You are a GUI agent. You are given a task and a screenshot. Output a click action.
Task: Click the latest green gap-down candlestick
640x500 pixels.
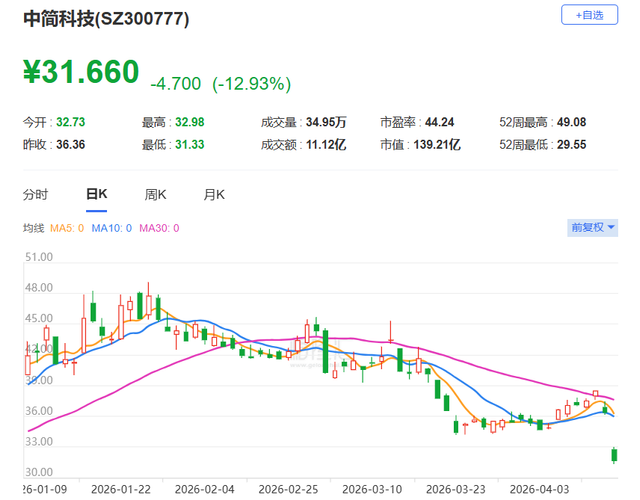[614, 455]
